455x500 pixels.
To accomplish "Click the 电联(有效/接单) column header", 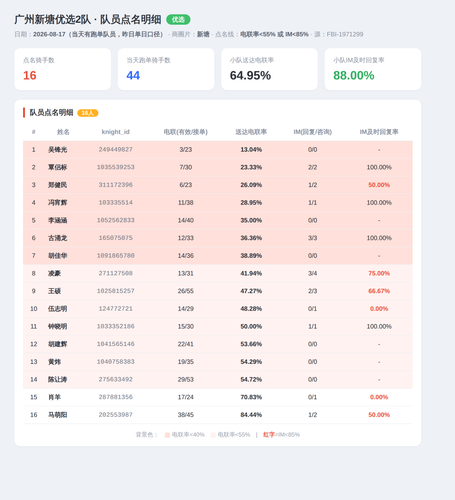I will point(186,132).
